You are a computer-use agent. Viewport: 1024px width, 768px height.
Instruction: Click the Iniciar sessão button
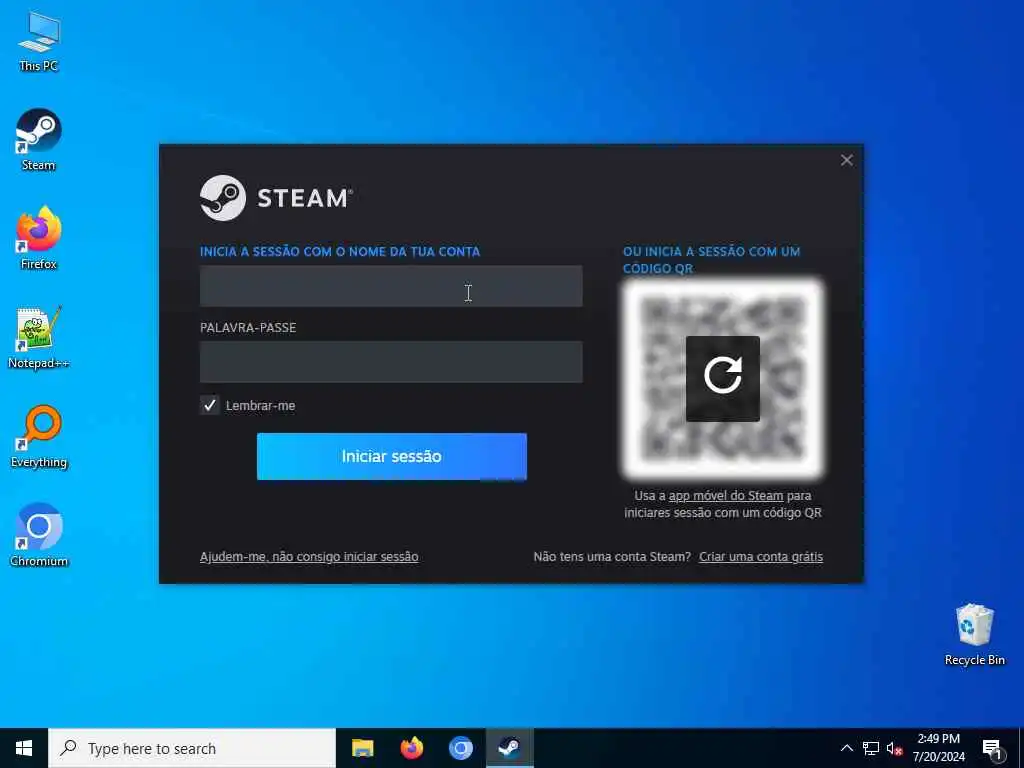[x=391, y=456]
